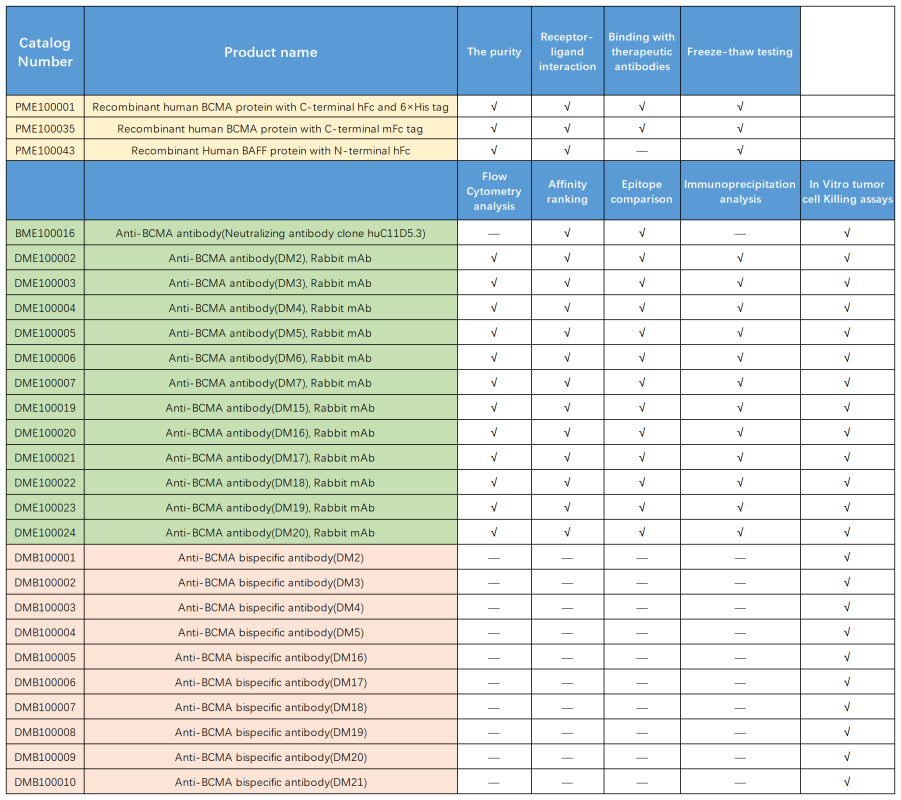The height and width of the screenshot is (800, 901).
Task: Click catalog number DMB100006
Action: pyautogui.click(x=45, y=683)
